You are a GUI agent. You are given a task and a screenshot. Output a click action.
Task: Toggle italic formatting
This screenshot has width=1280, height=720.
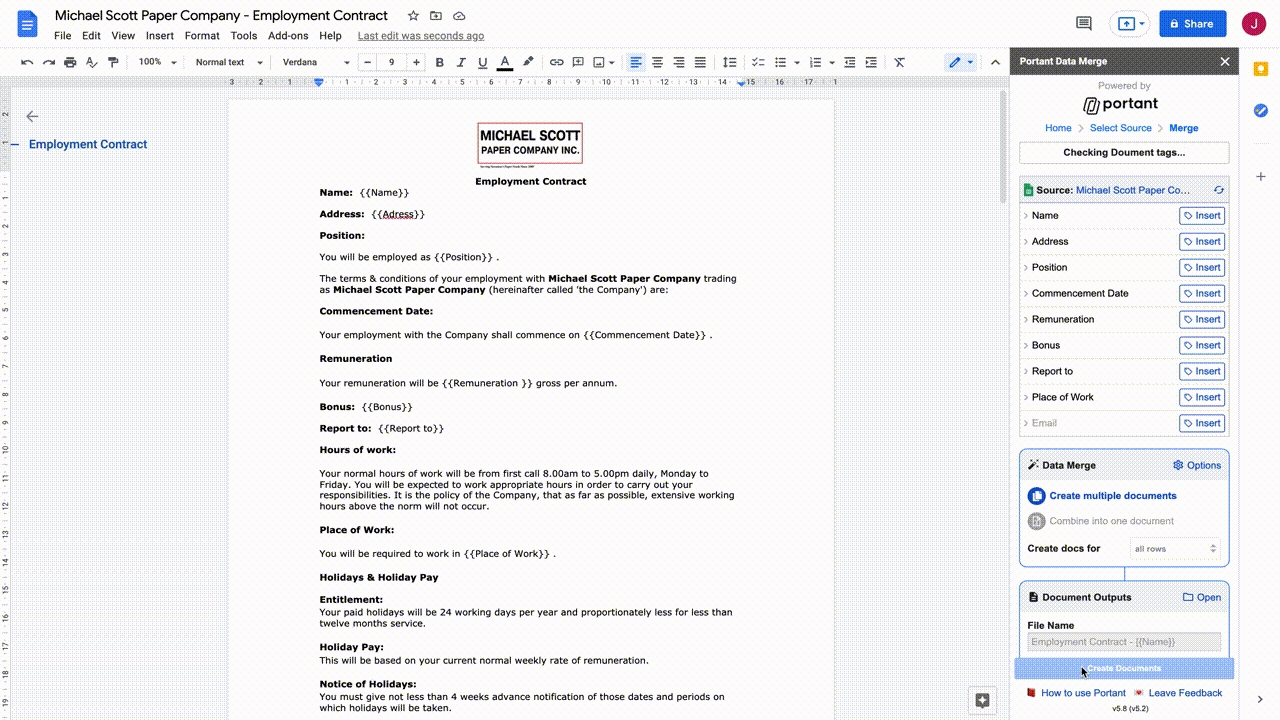tap(461, 62)
